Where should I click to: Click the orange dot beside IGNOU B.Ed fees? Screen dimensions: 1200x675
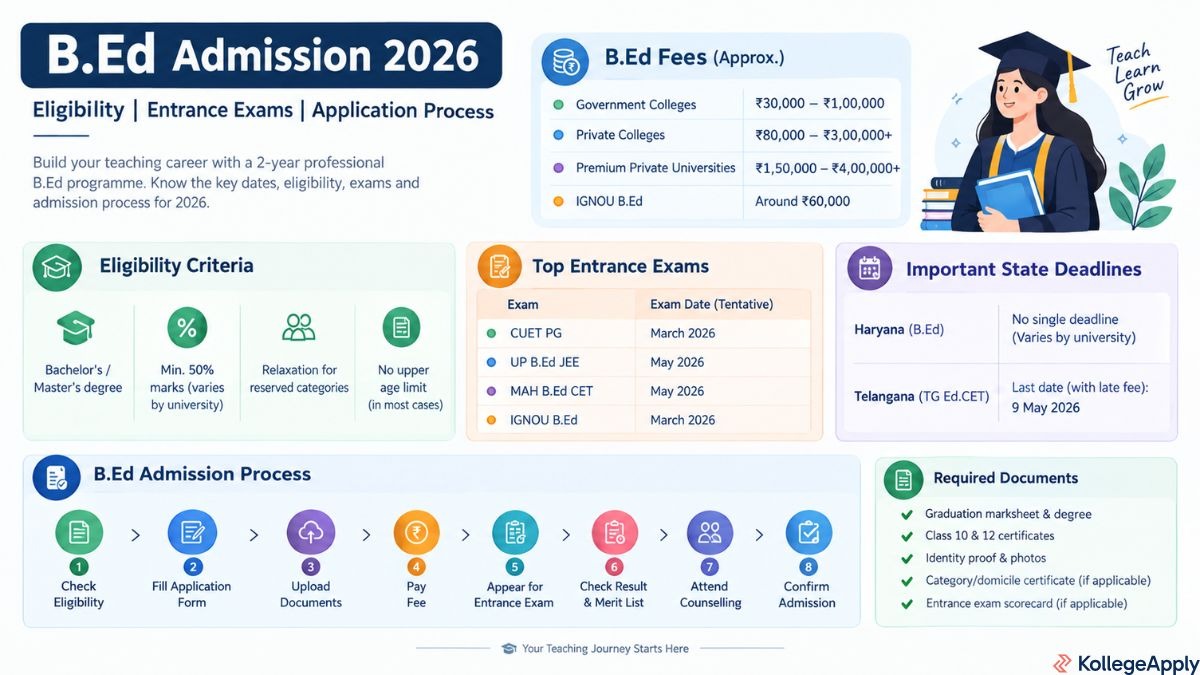coord(557,201)
